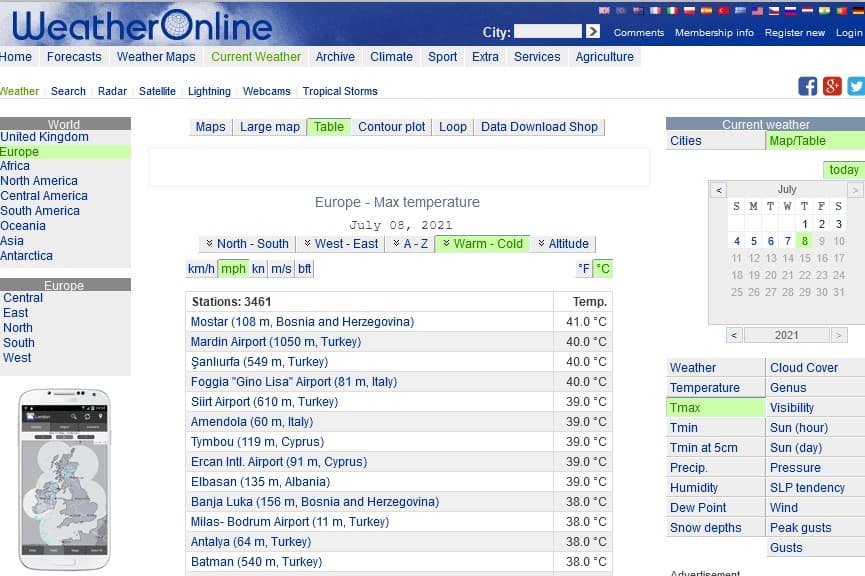Image resolution: width=865 pixels, height=576 pixels.
Task: Click the Turkish flag icon
Action: [x=723, y=10]
